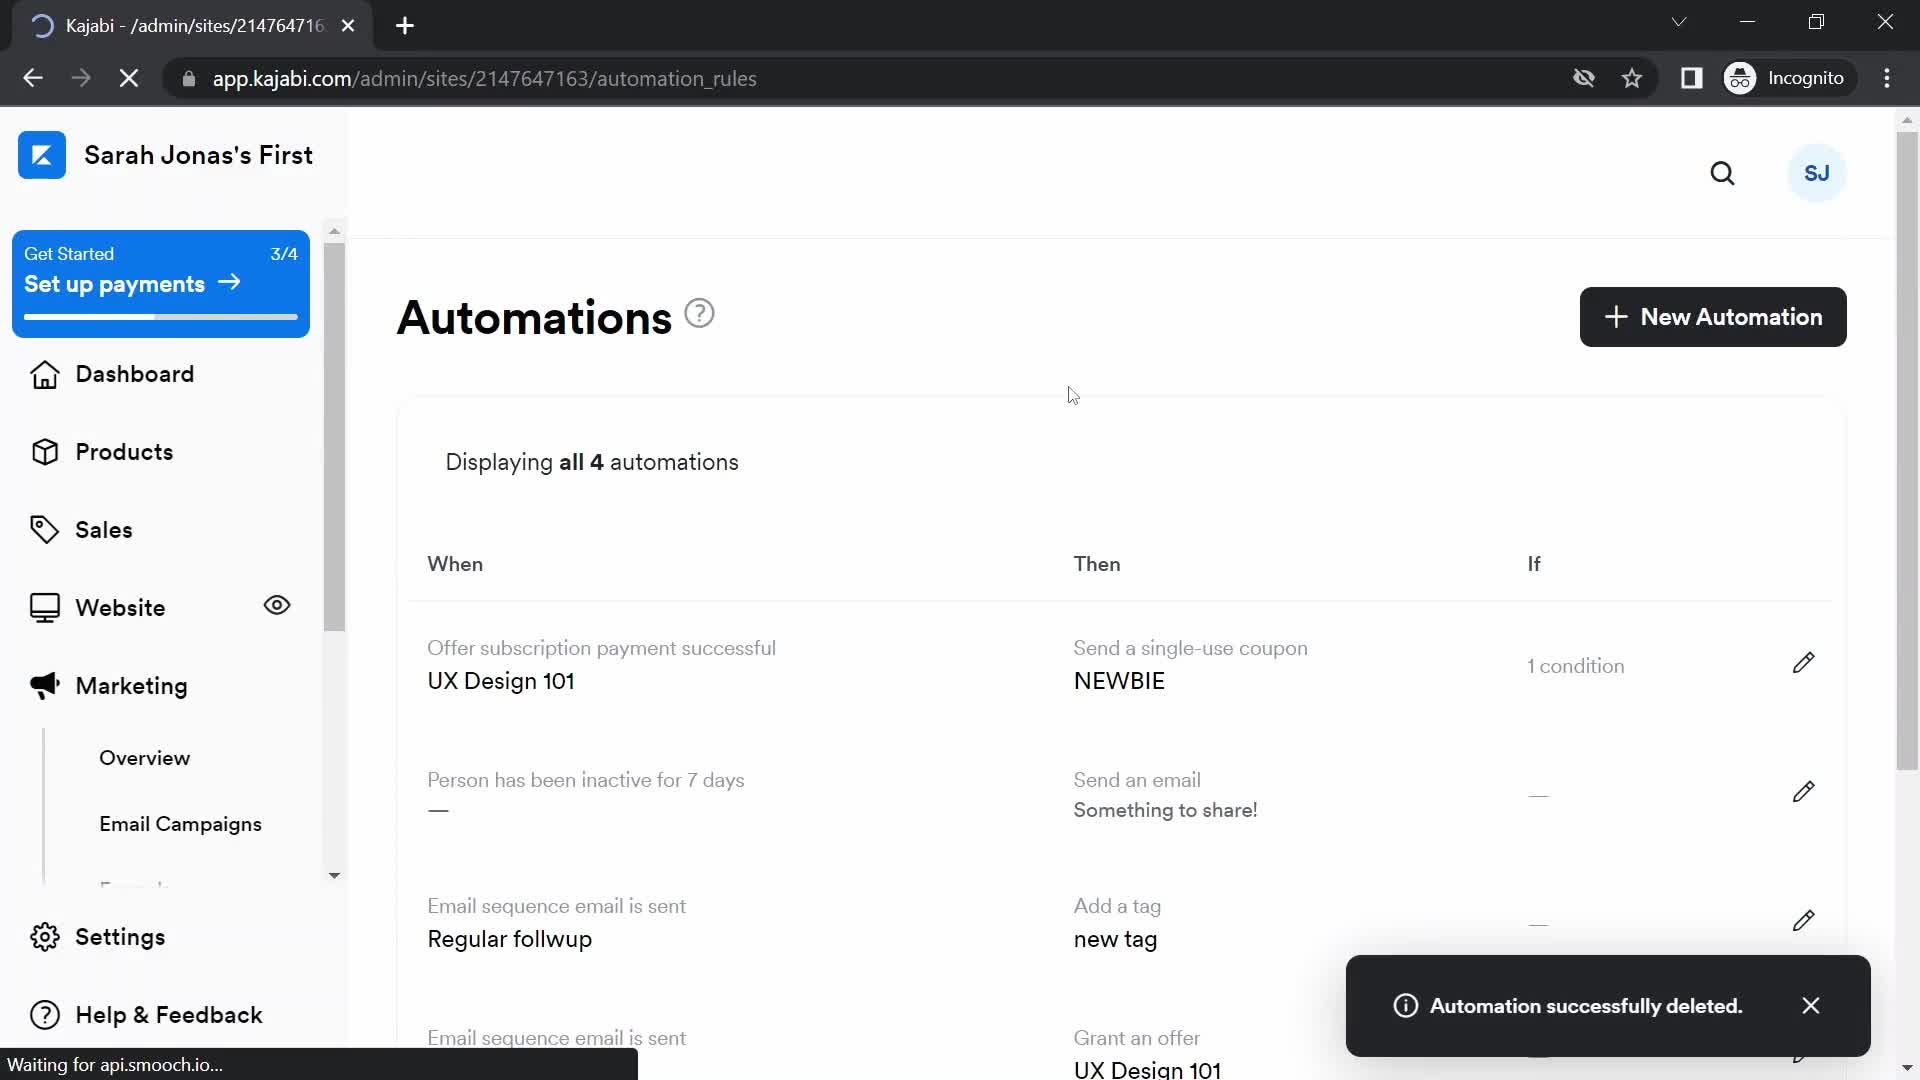1920x1080 pixels.
Task: Click Set up payments in Get Started
Action: 132,284
